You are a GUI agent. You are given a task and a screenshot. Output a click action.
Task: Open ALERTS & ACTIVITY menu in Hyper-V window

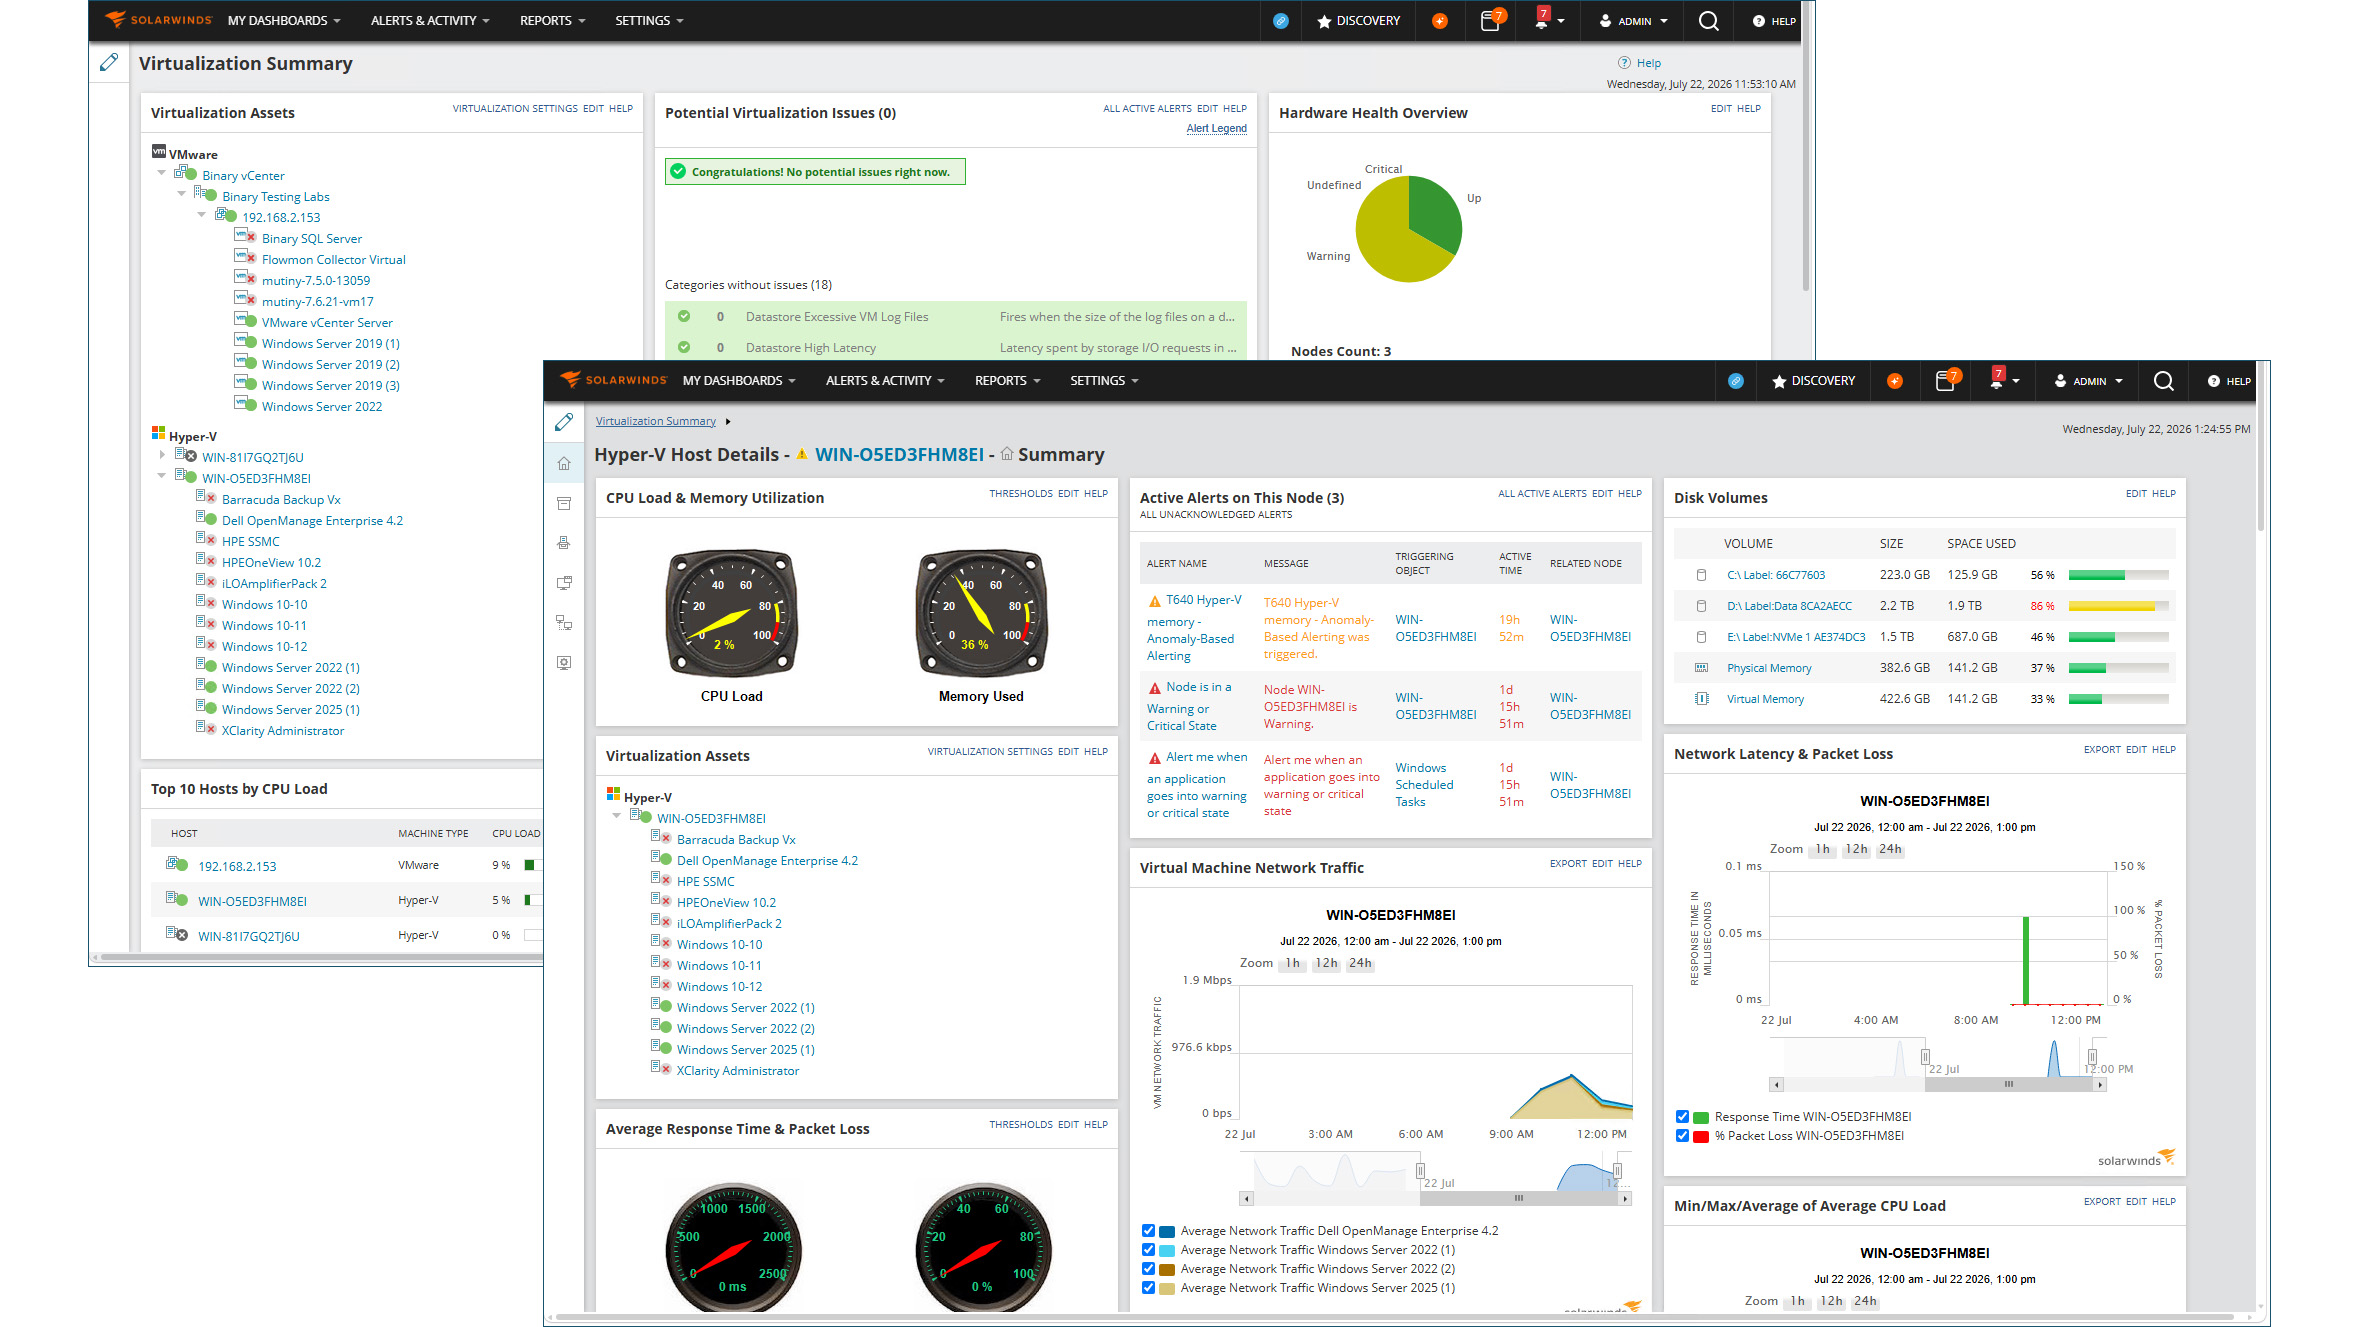pyautogui.click(x=885, y=381)
